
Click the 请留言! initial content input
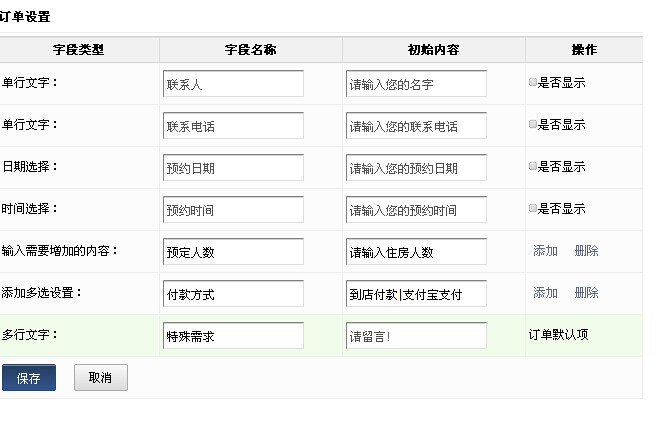coord(416,336)
